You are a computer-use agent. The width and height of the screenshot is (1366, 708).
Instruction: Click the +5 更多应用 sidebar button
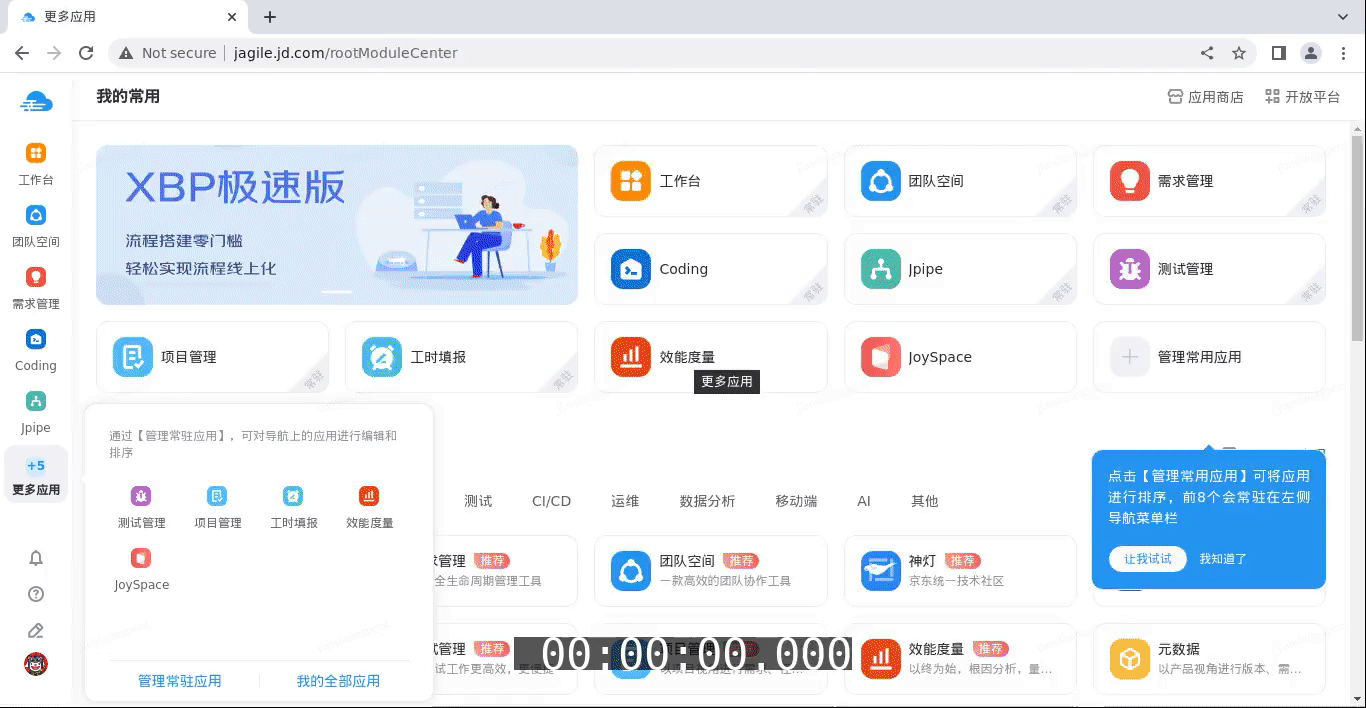coord(36,476)
